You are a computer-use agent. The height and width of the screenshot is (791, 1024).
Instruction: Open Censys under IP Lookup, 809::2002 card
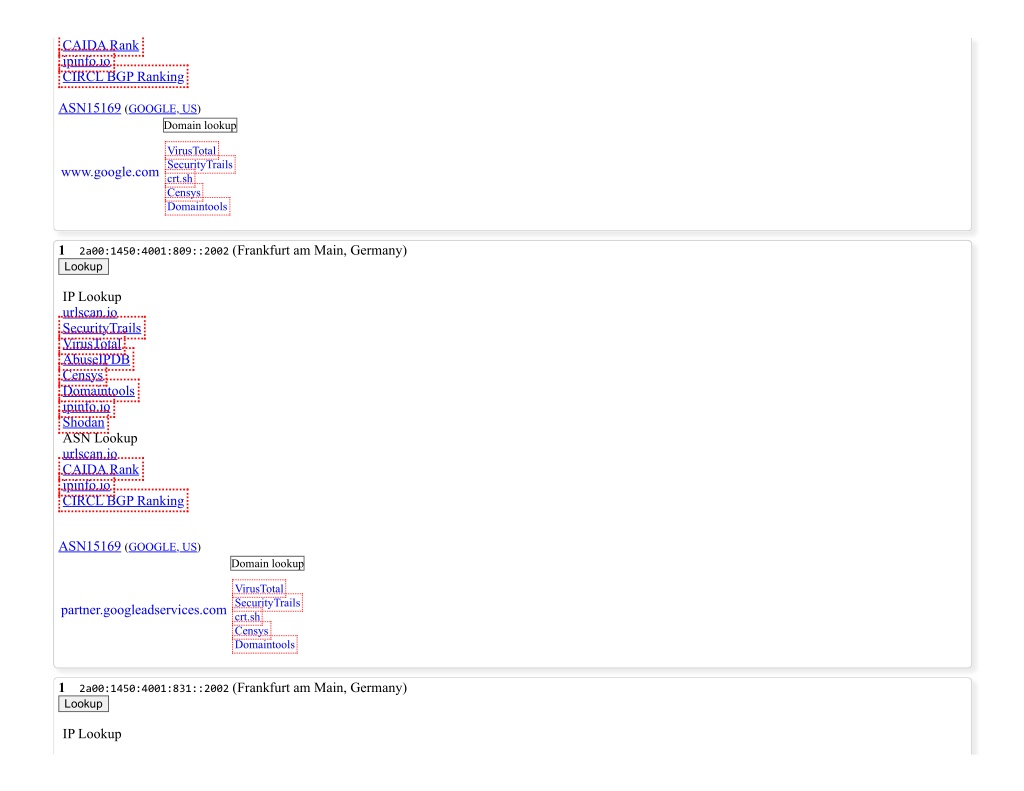pos(83,375)
